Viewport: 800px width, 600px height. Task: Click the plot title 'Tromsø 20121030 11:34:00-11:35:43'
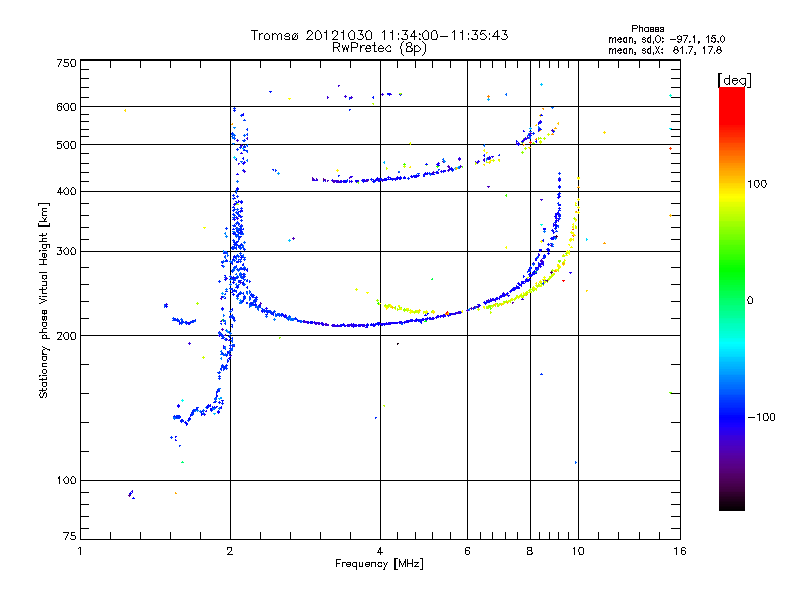pyautogui.click(x=379, y=35)
